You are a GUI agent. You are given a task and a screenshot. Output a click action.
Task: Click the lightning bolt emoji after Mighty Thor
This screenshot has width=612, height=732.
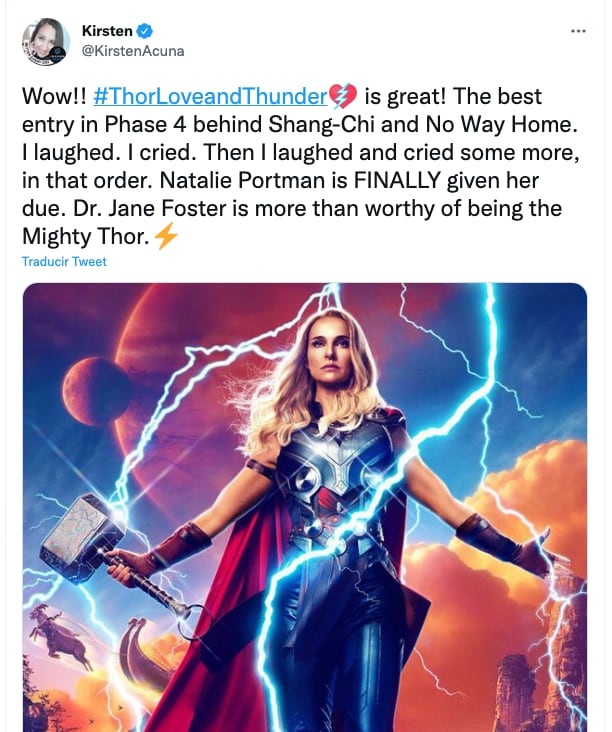pos(166,236)
